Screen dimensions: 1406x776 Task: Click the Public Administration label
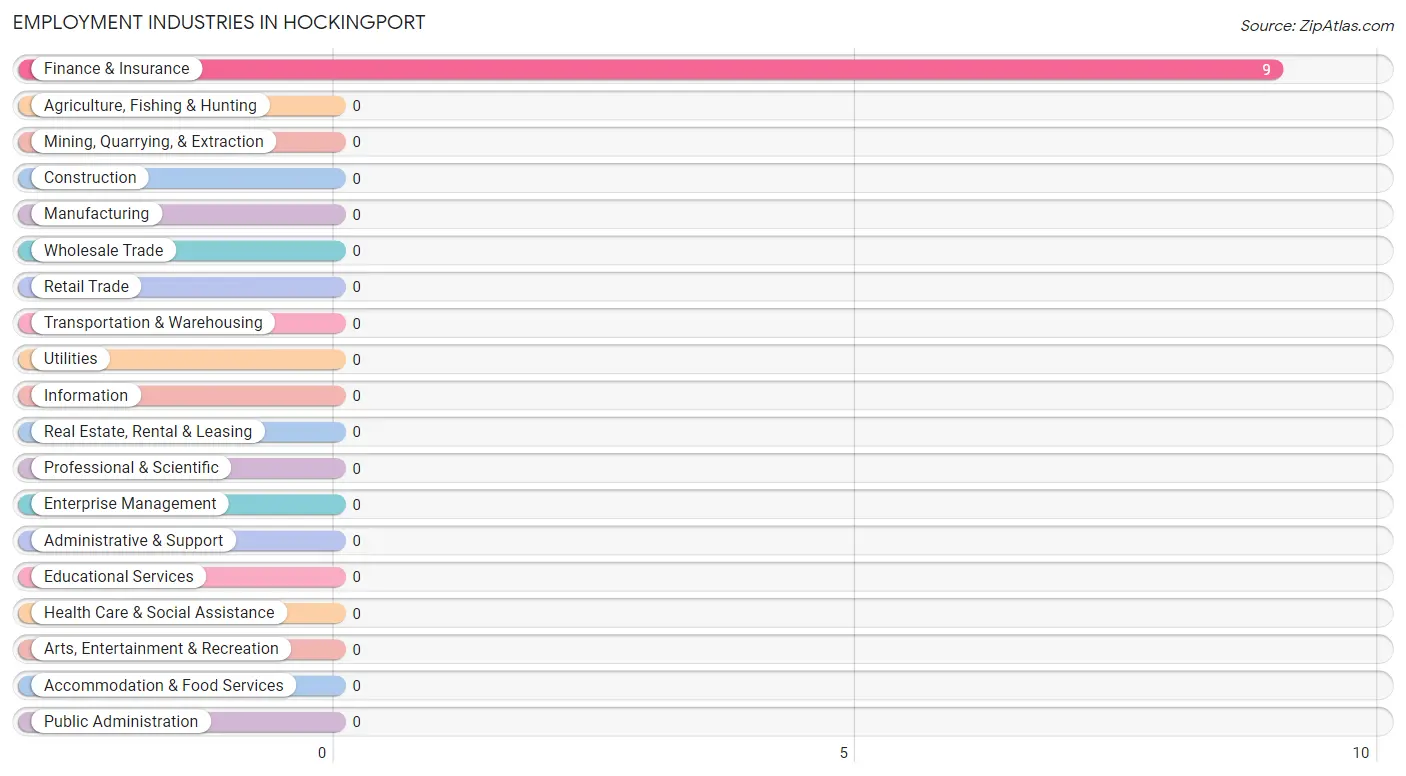[x=121, y=721]
